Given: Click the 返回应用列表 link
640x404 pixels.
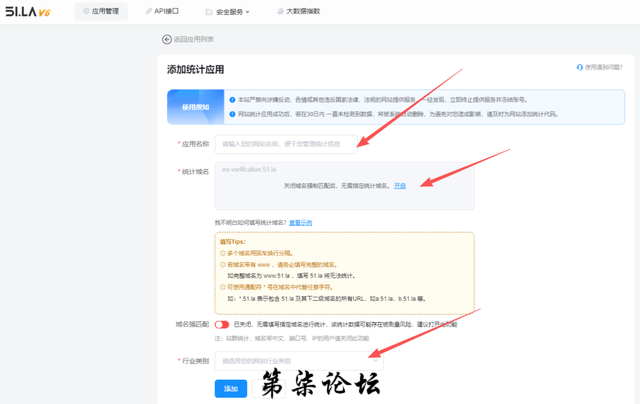Looking at the screenshot, I should point(193,39).
